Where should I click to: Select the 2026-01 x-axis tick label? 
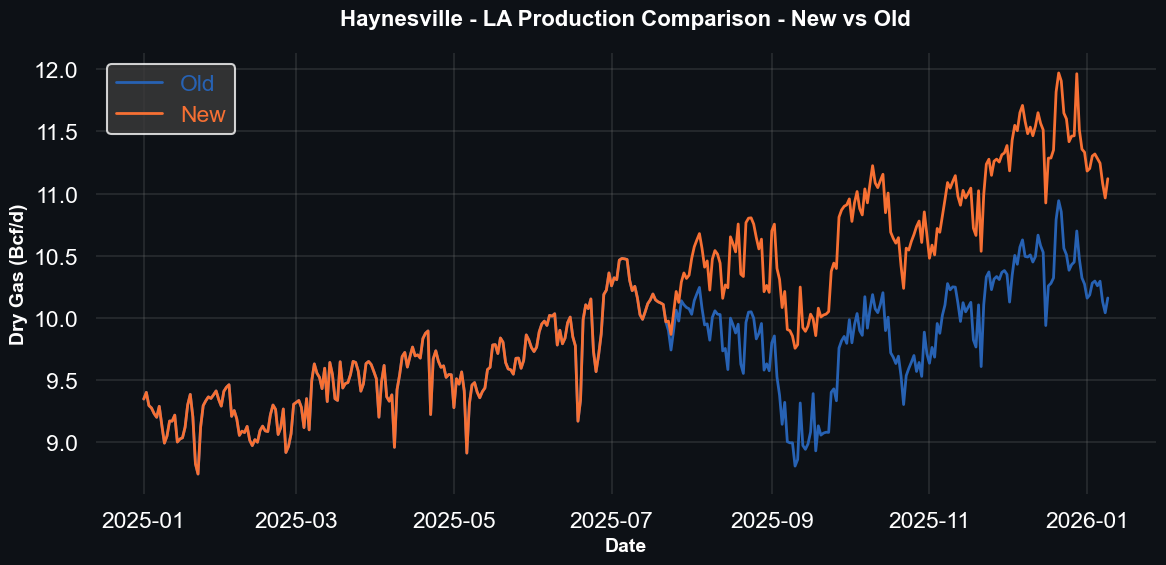pos(1087,520)
